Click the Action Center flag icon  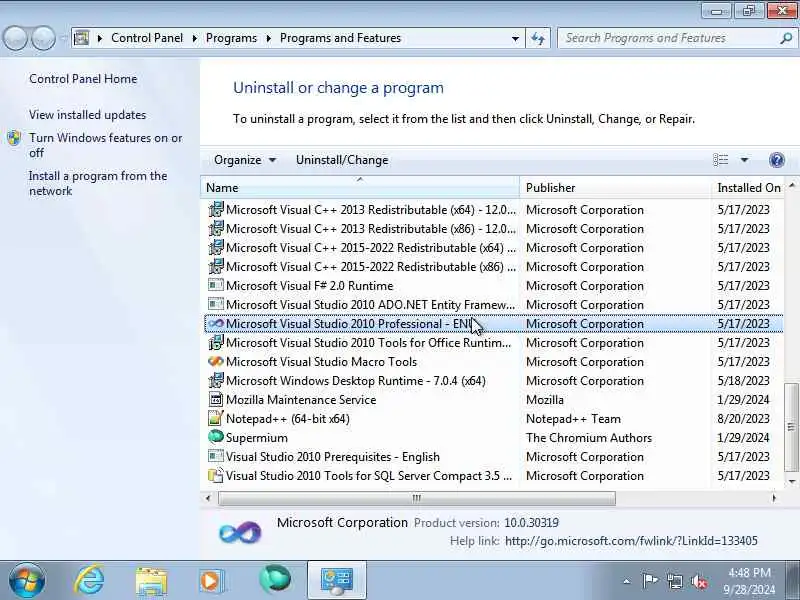tap(649, 581)
